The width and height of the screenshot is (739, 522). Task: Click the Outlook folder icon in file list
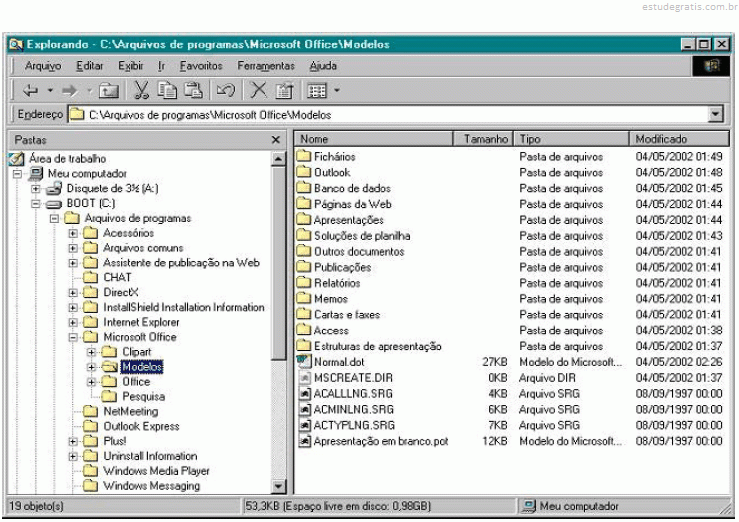[x=304, y=172]
